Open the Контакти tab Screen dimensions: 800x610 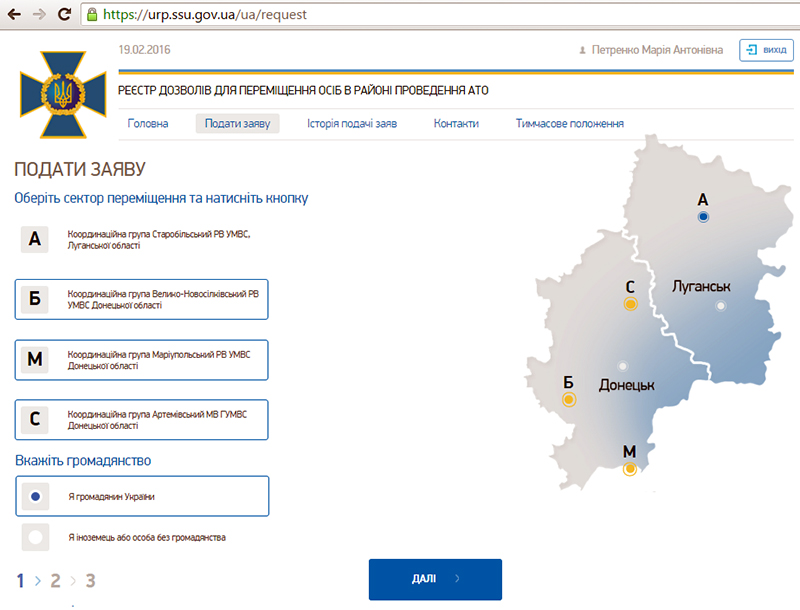coord(456,123)
